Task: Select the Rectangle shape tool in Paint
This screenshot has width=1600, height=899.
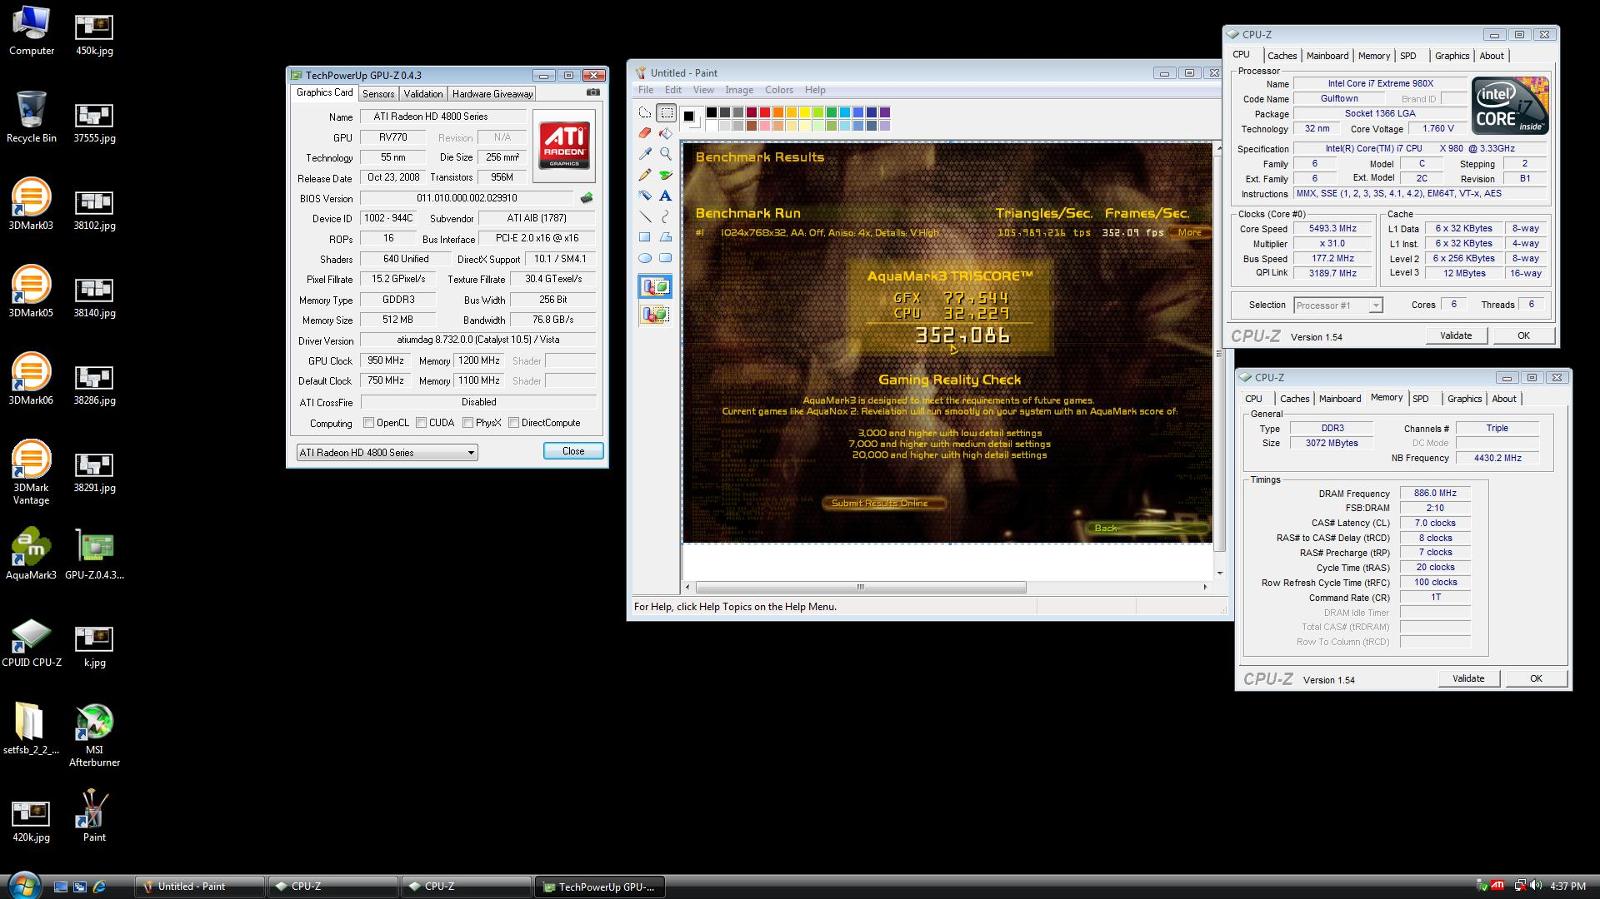Action: (645, 237)
